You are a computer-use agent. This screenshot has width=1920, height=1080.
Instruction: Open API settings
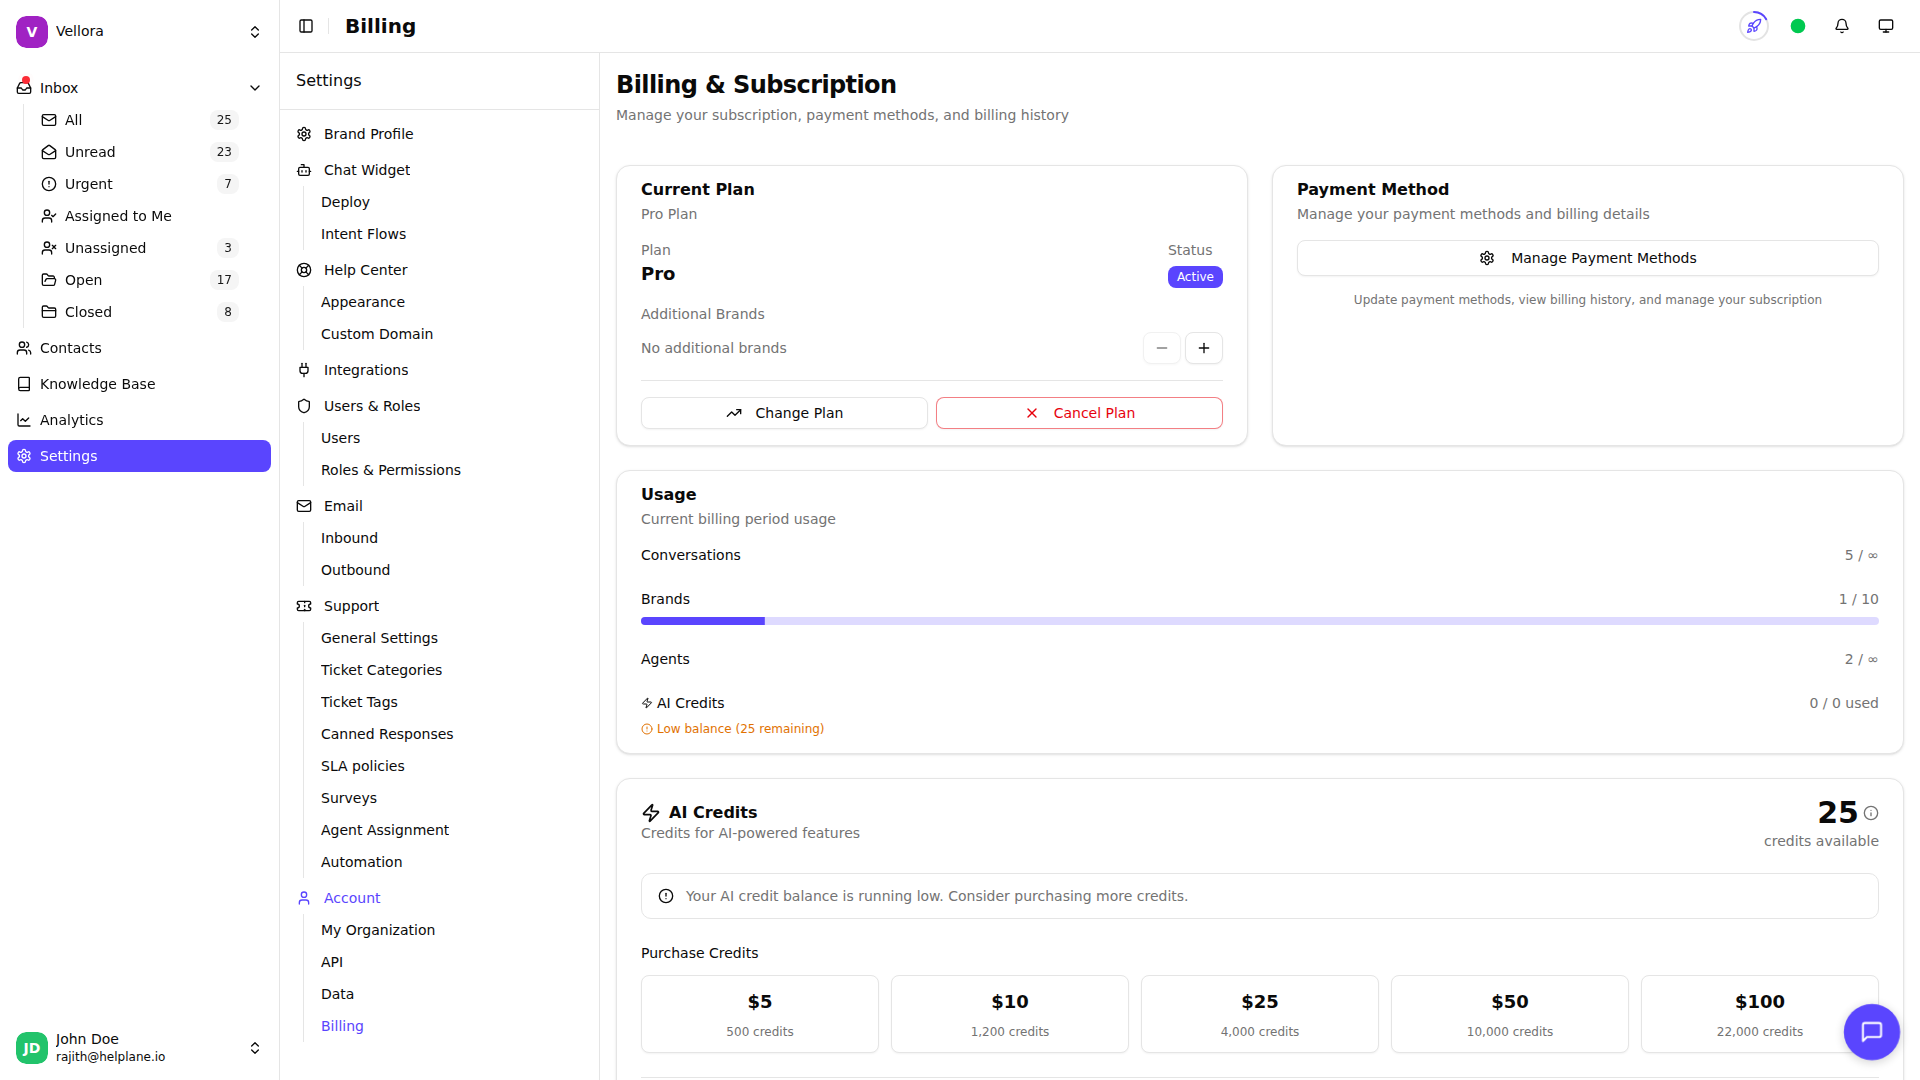tap(332, 962)
